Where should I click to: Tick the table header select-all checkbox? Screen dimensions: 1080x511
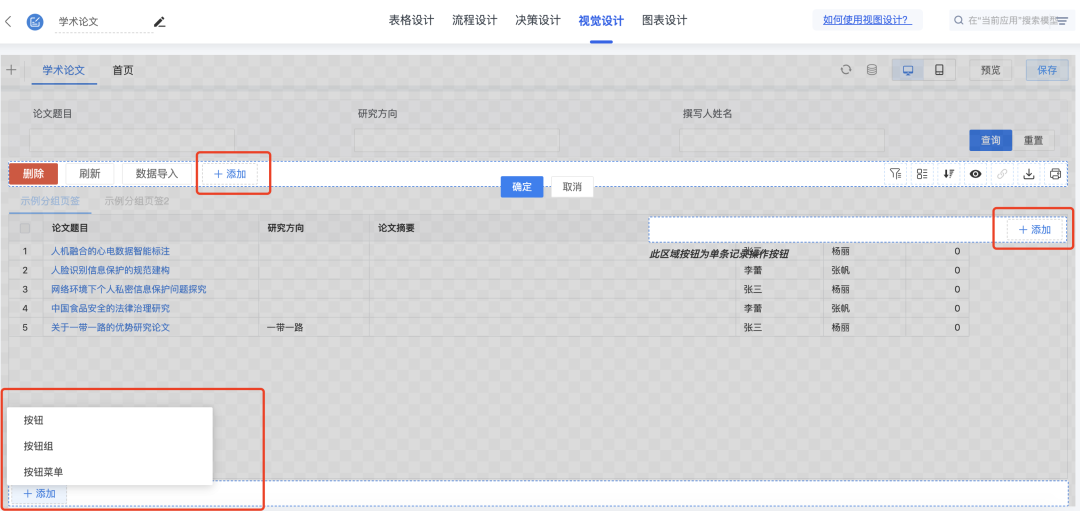tap(25, 228)
